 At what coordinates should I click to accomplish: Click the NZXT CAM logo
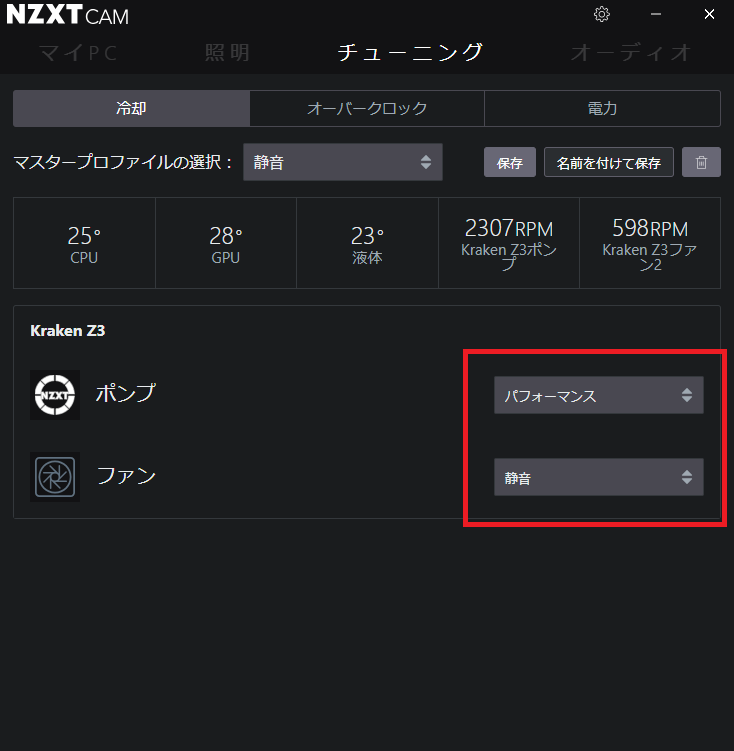(x=68, y=15)
